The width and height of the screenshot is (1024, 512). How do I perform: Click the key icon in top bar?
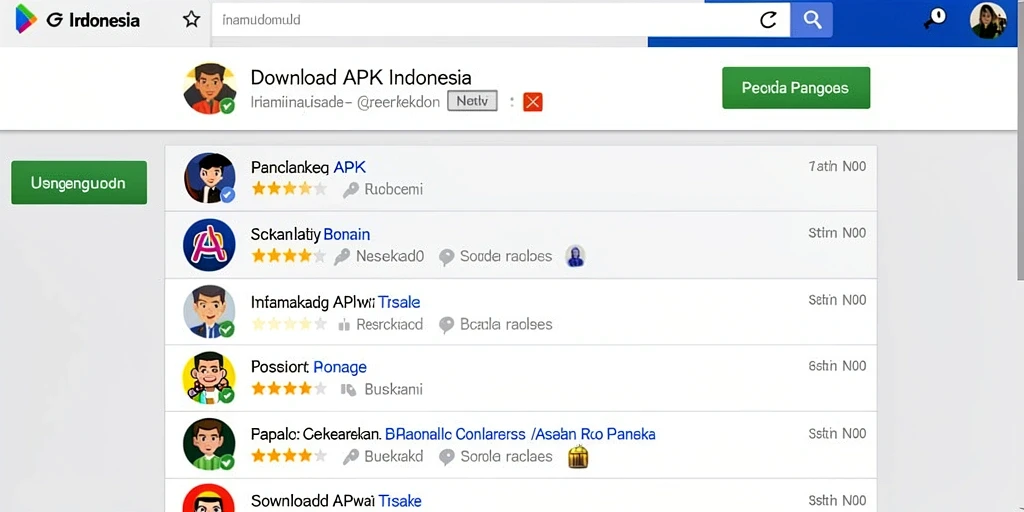click(x=935, y=19)
